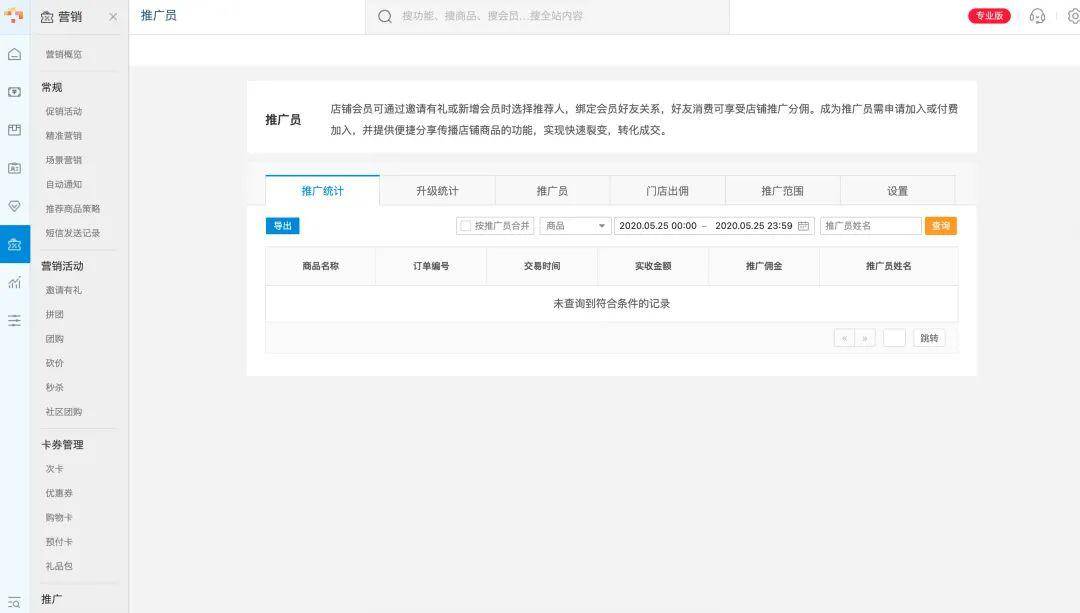Click the sliders settings icon in sidebar
This screenshot has height=613, width=1080.
point(14,321)
